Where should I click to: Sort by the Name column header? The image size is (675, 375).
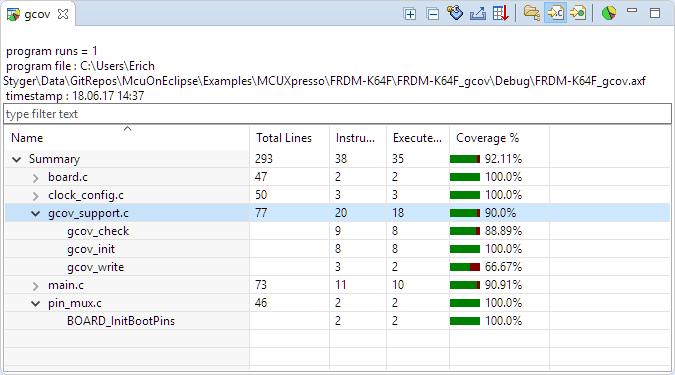[127, 138]
